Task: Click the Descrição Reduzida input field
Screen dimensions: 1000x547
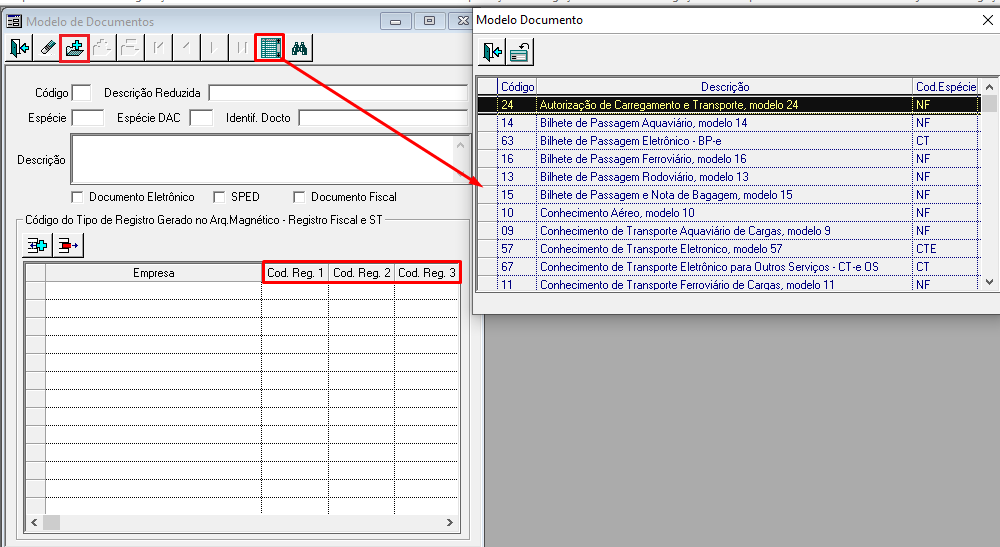Action: click(337, 93)
